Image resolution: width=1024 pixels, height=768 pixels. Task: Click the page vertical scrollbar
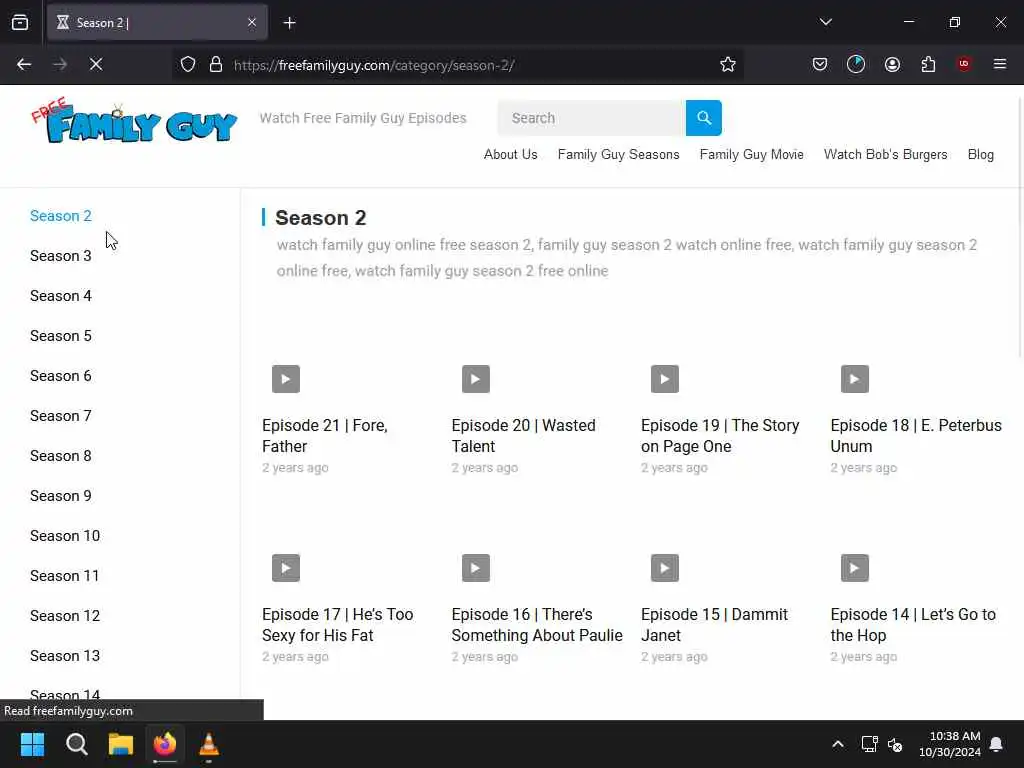(1020, 229)
